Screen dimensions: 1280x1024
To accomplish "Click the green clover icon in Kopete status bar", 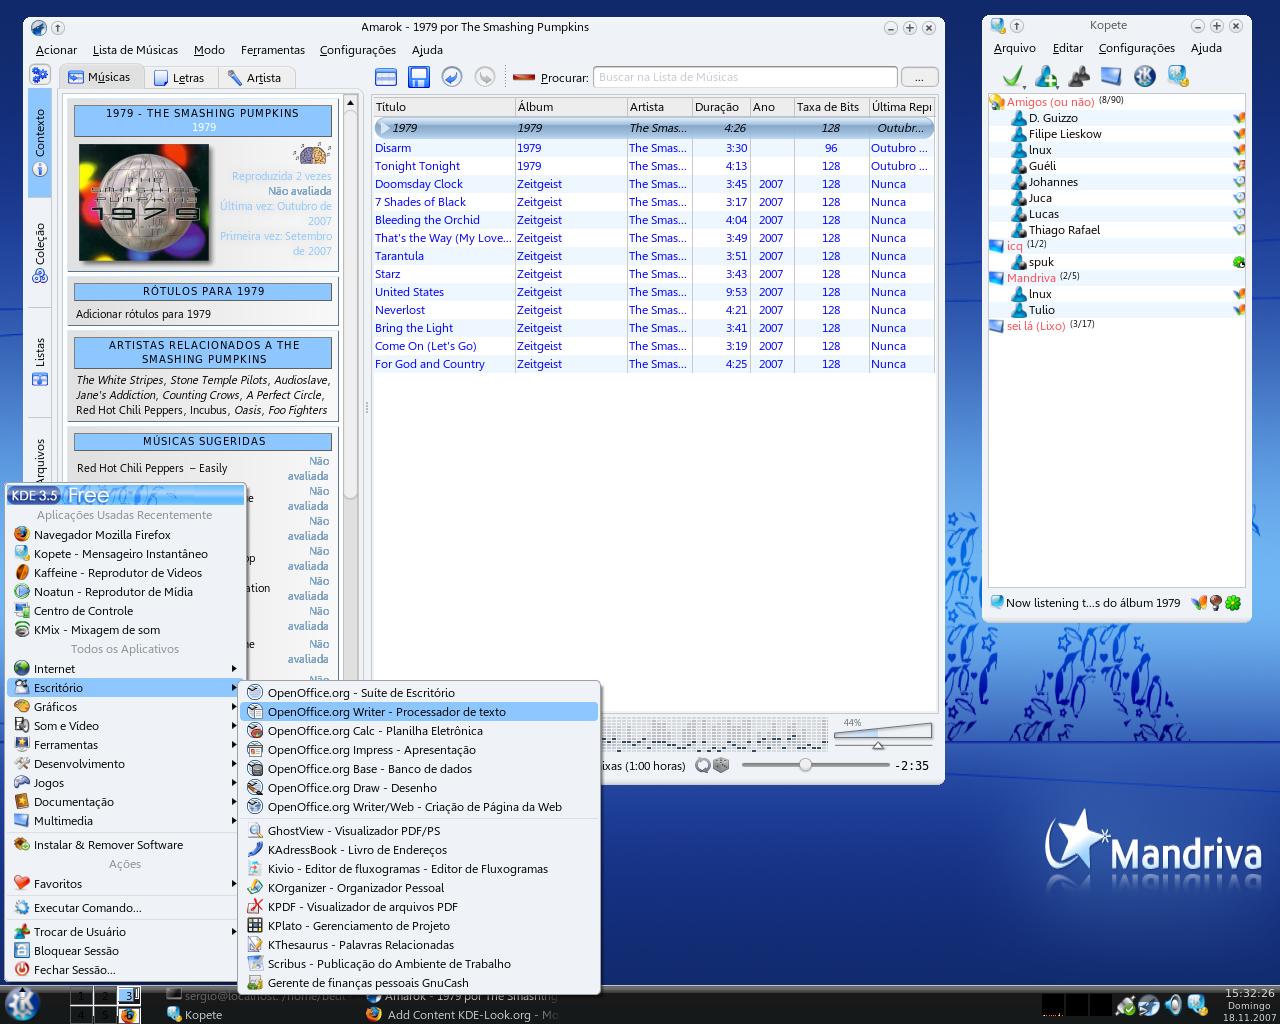I will 1233,603.
